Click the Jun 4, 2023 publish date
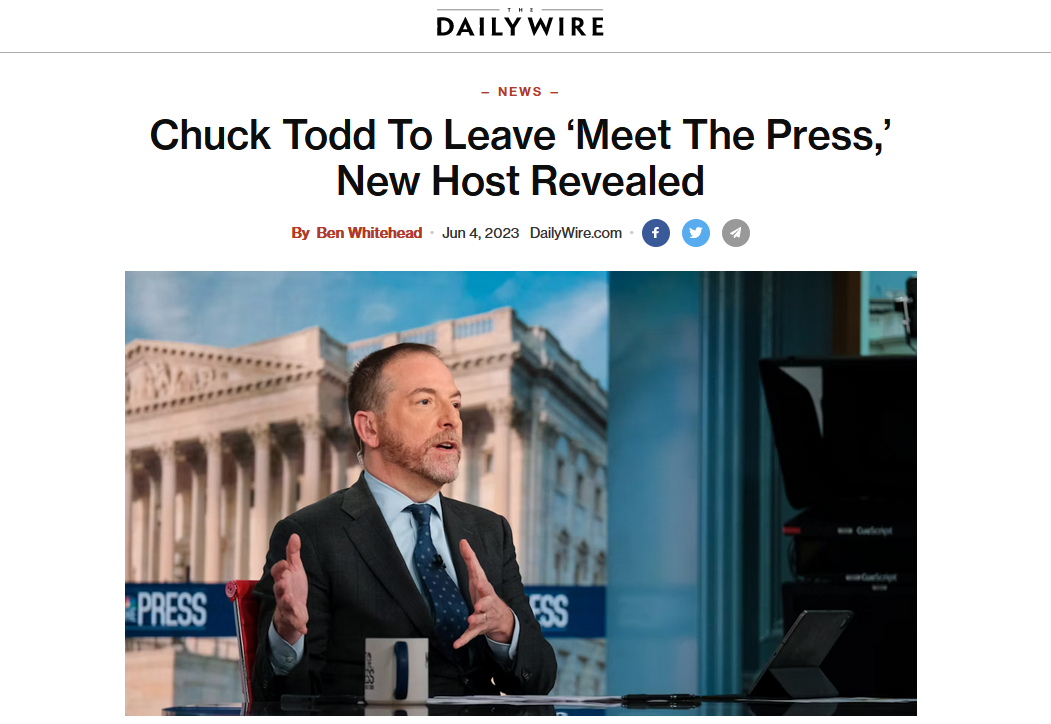1051x724 pixels. [481, 233]
